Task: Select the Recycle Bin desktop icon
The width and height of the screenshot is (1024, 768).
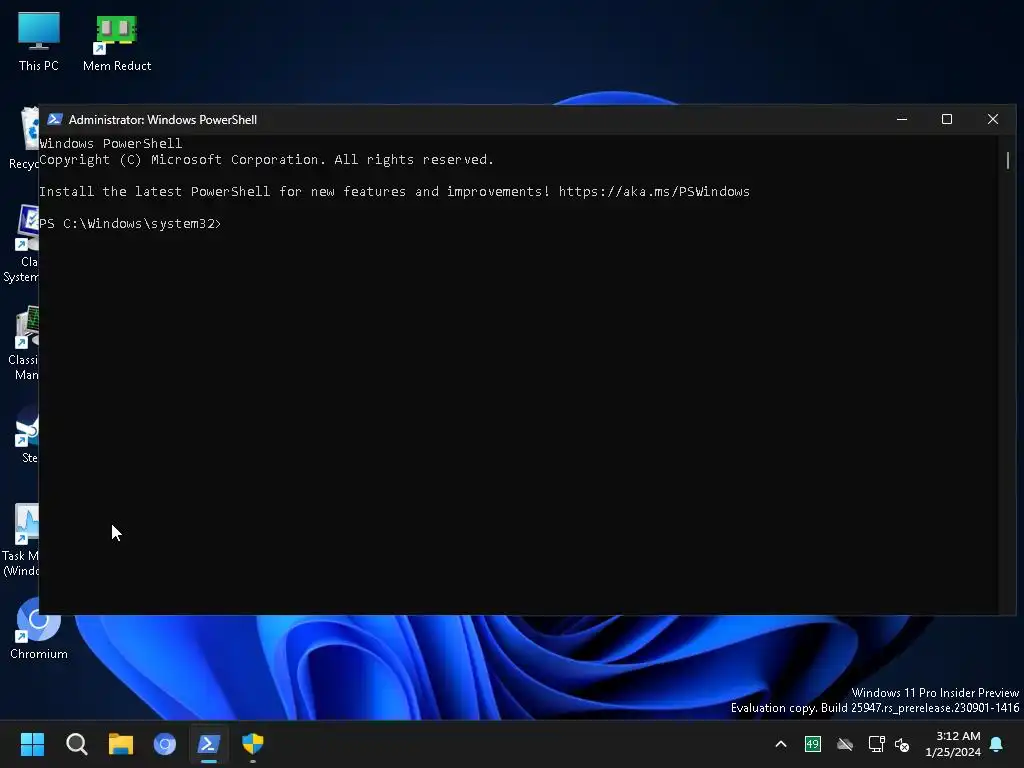Action: pos(23,138)
